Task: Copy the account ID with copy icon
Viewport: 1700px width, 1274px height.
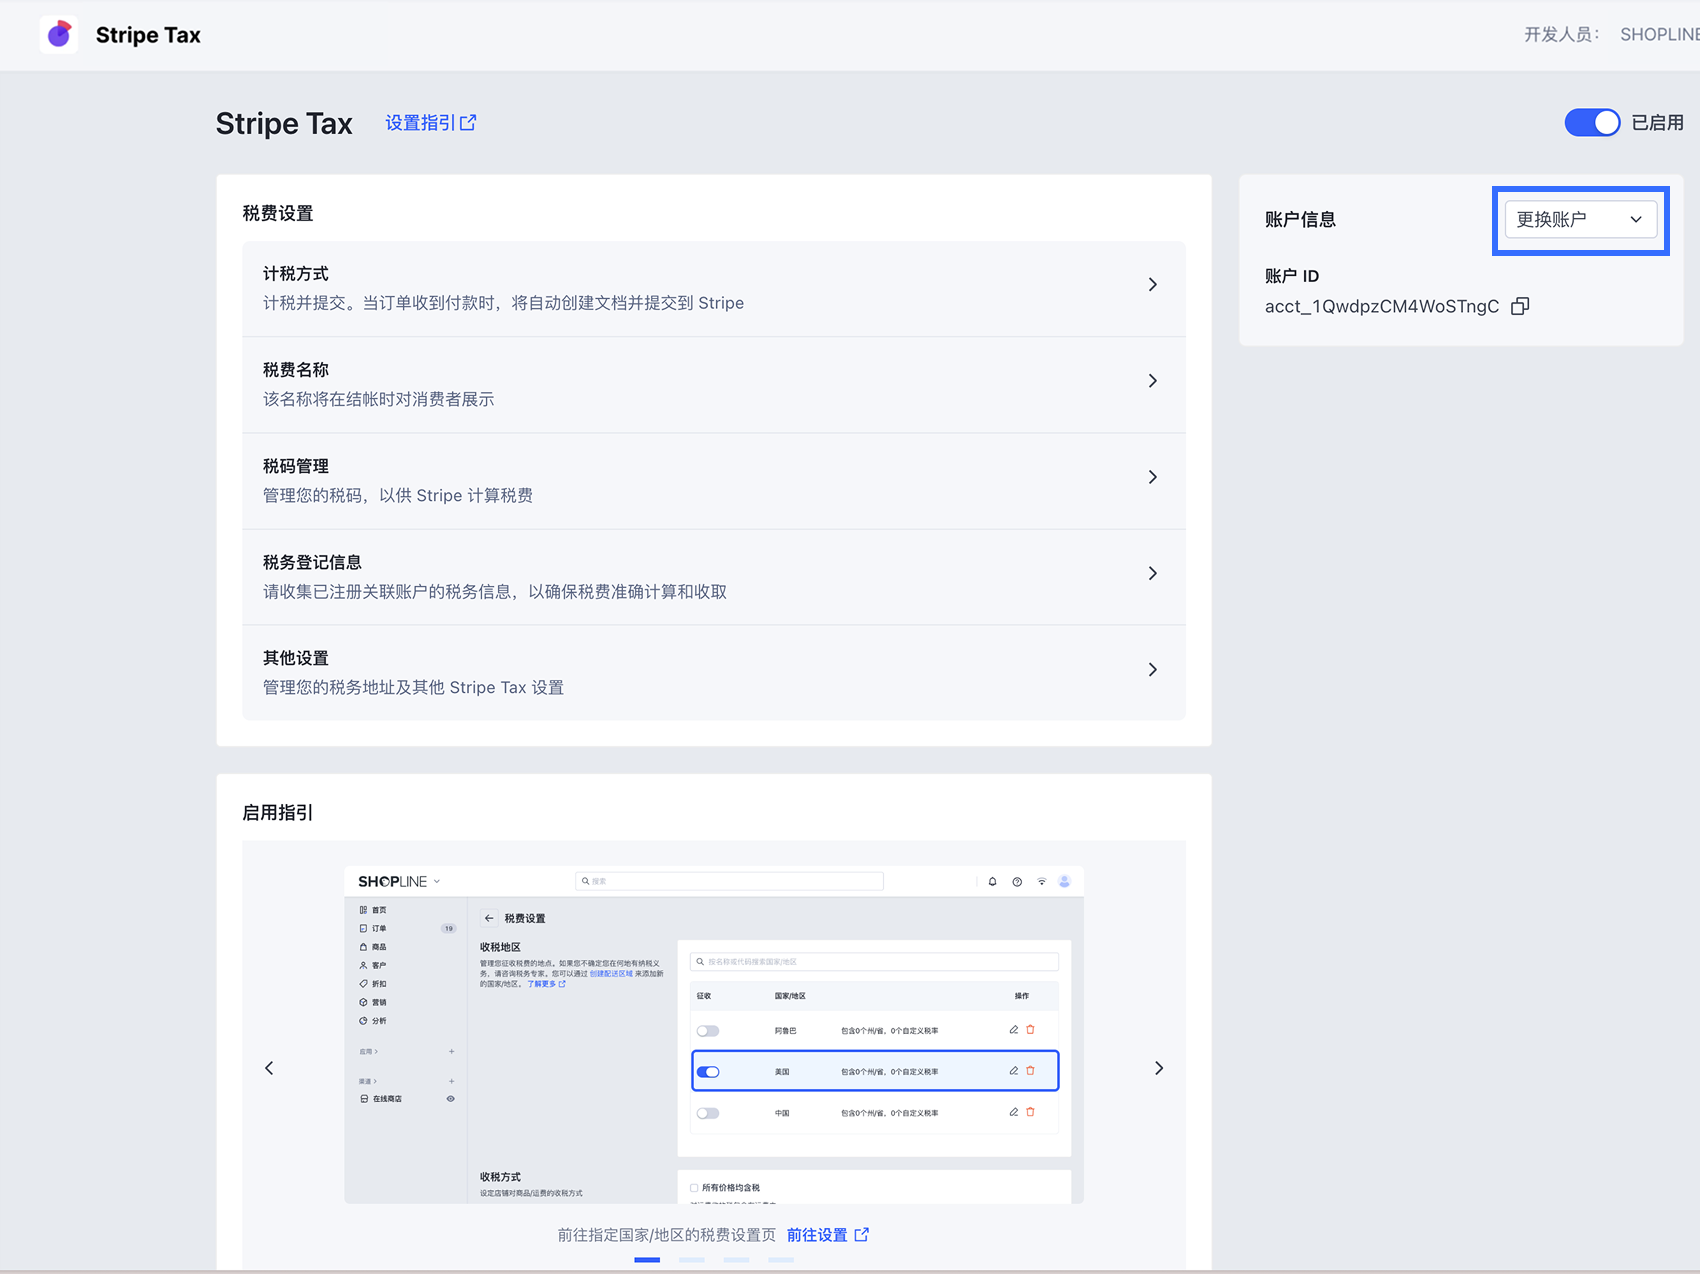Action: point(1520,306)
